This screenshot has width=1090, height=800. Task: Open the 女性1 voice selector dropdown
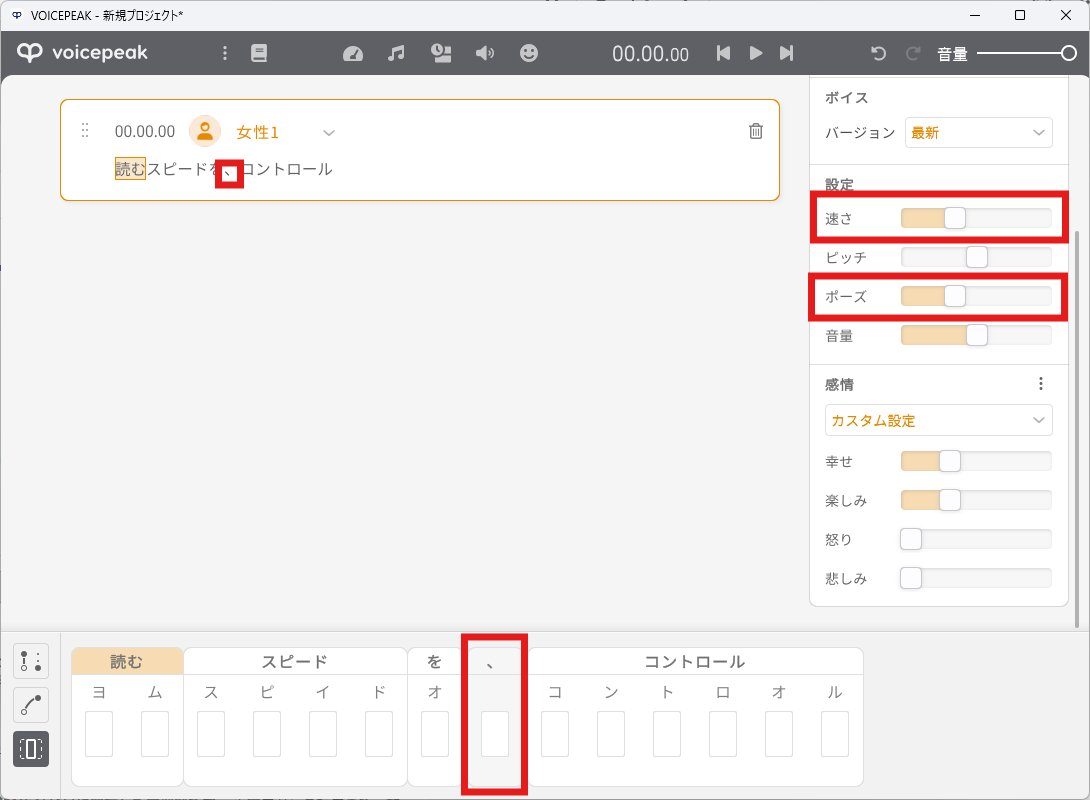click(328, 131)
